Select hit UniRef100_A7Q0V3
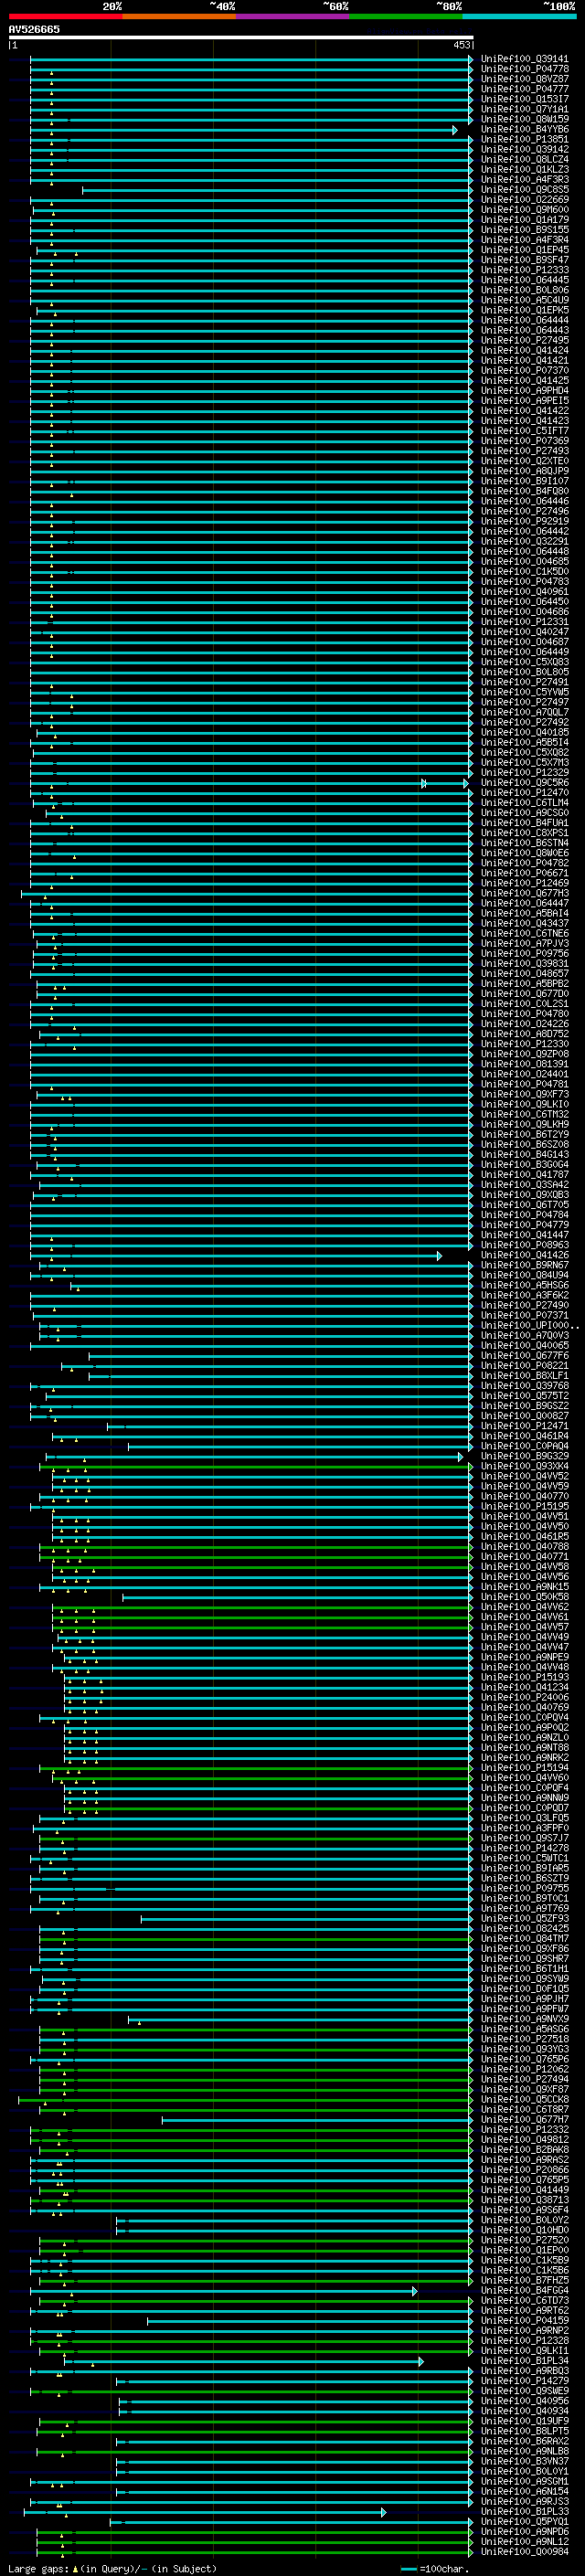585x2576 pixels. (x=525, y=1335)
